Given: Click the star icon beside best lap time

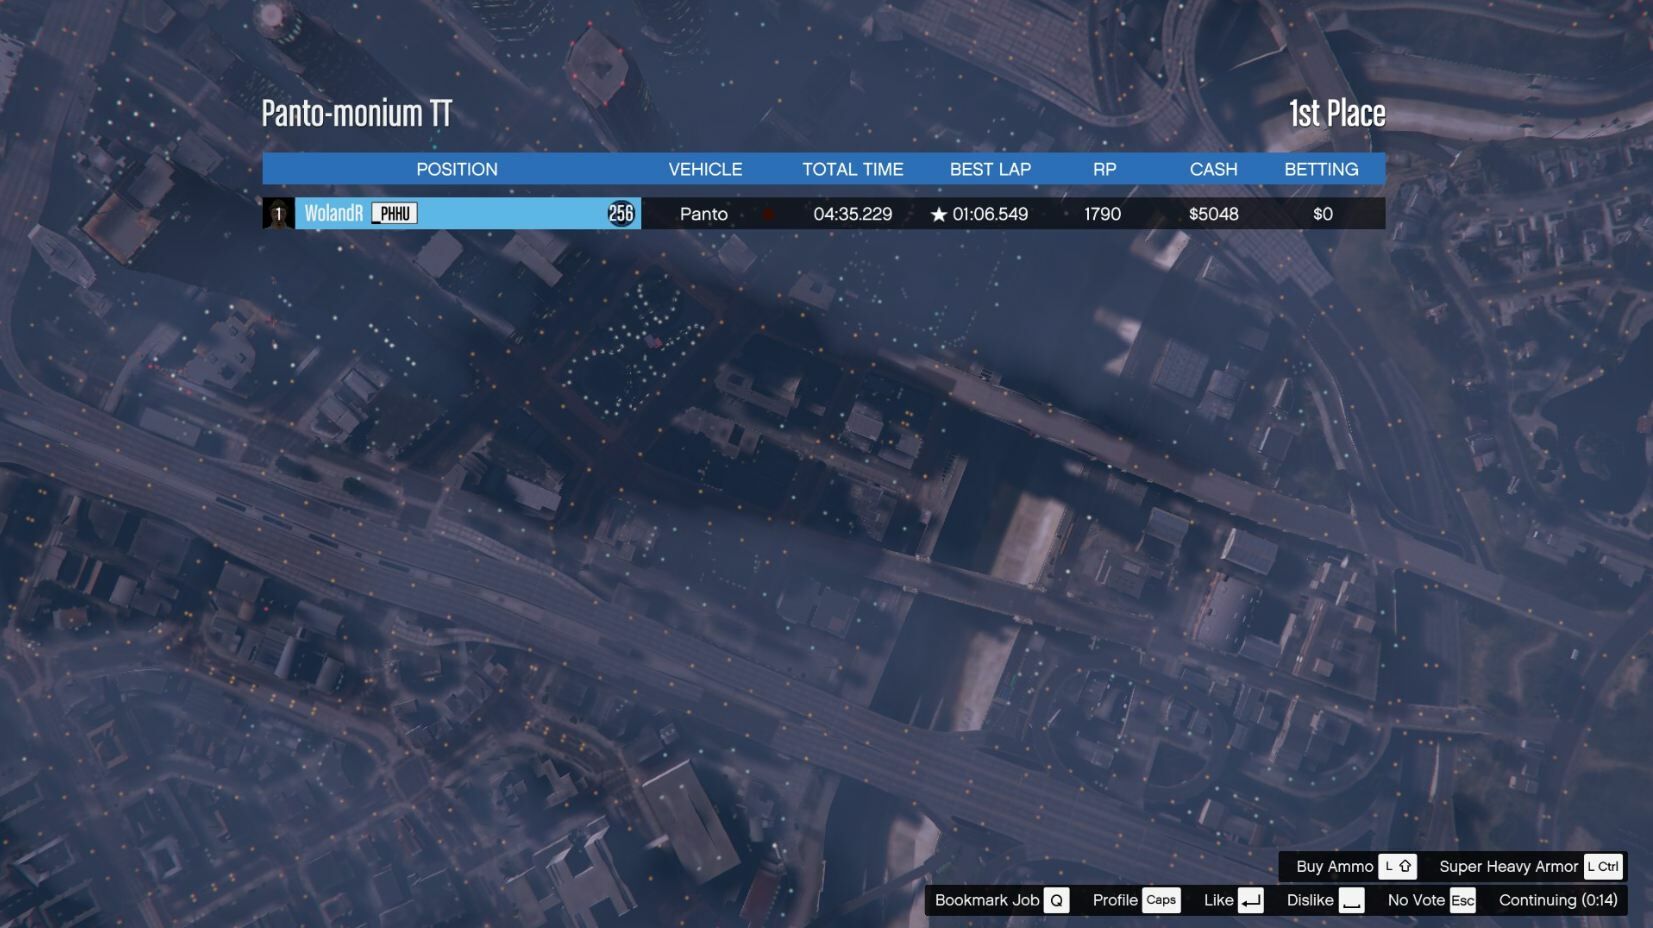Looking at the screenshot, I should [x=938, y=214].
